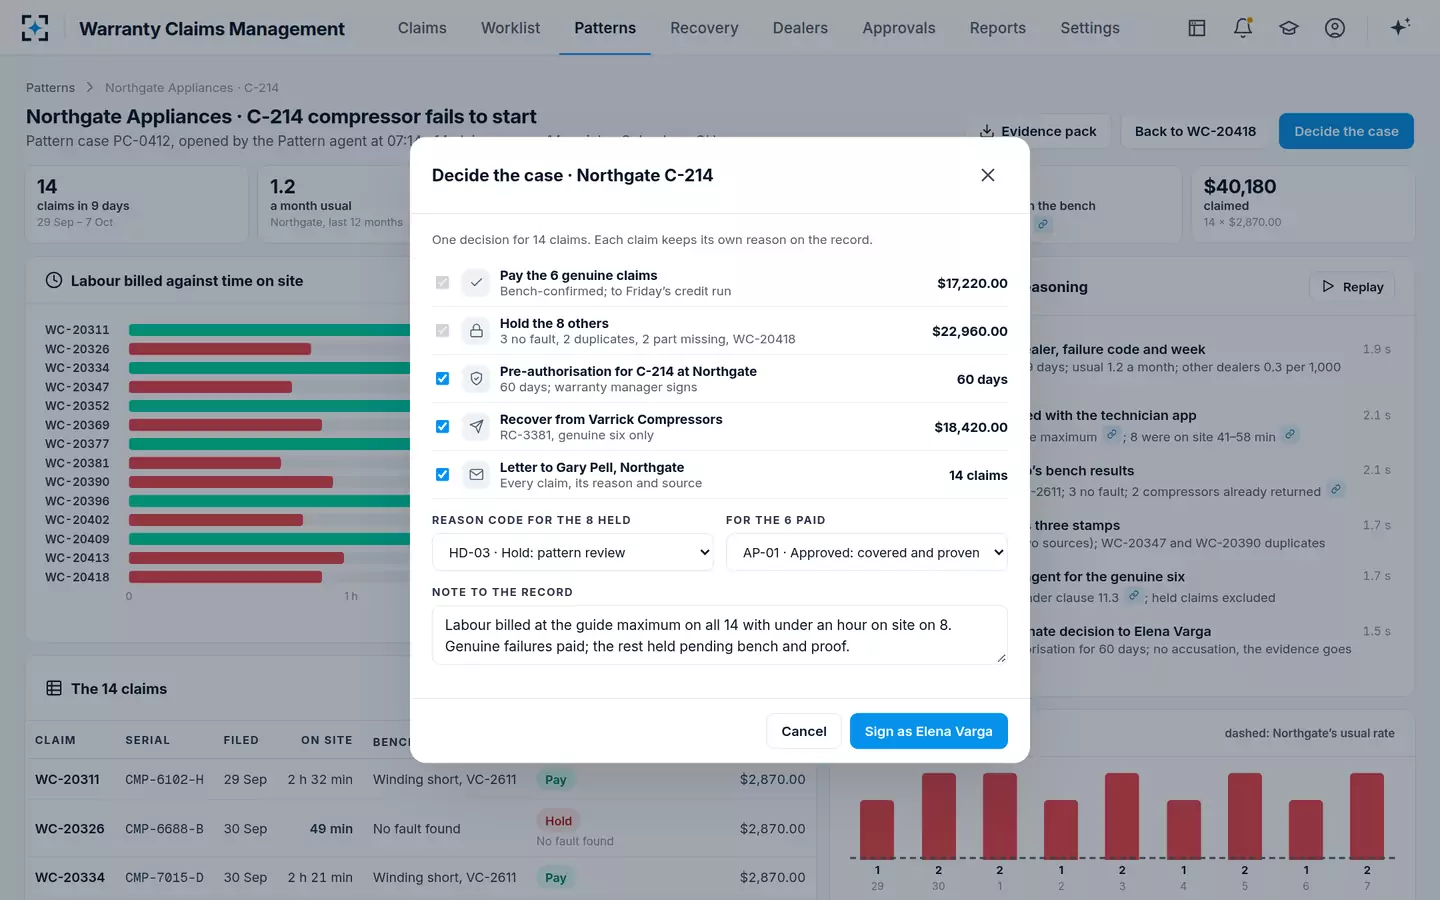
Task: Click the send icon beside Recover from Varrick
Action: pyautogui.click(x=476, y=427)
